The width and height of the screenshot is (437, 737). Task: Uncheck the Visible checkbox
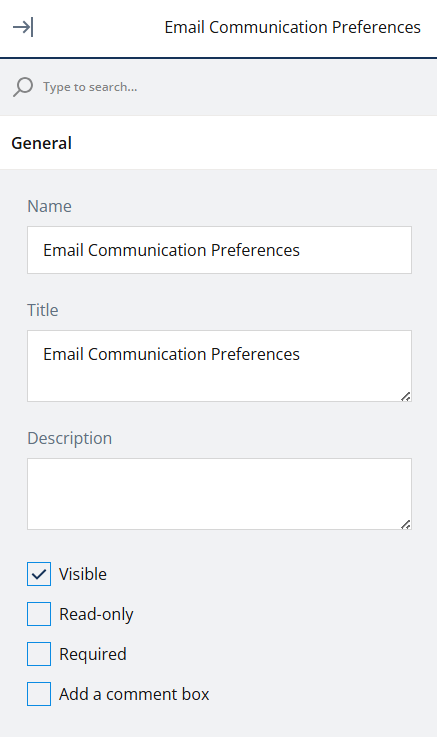point(39,574)
